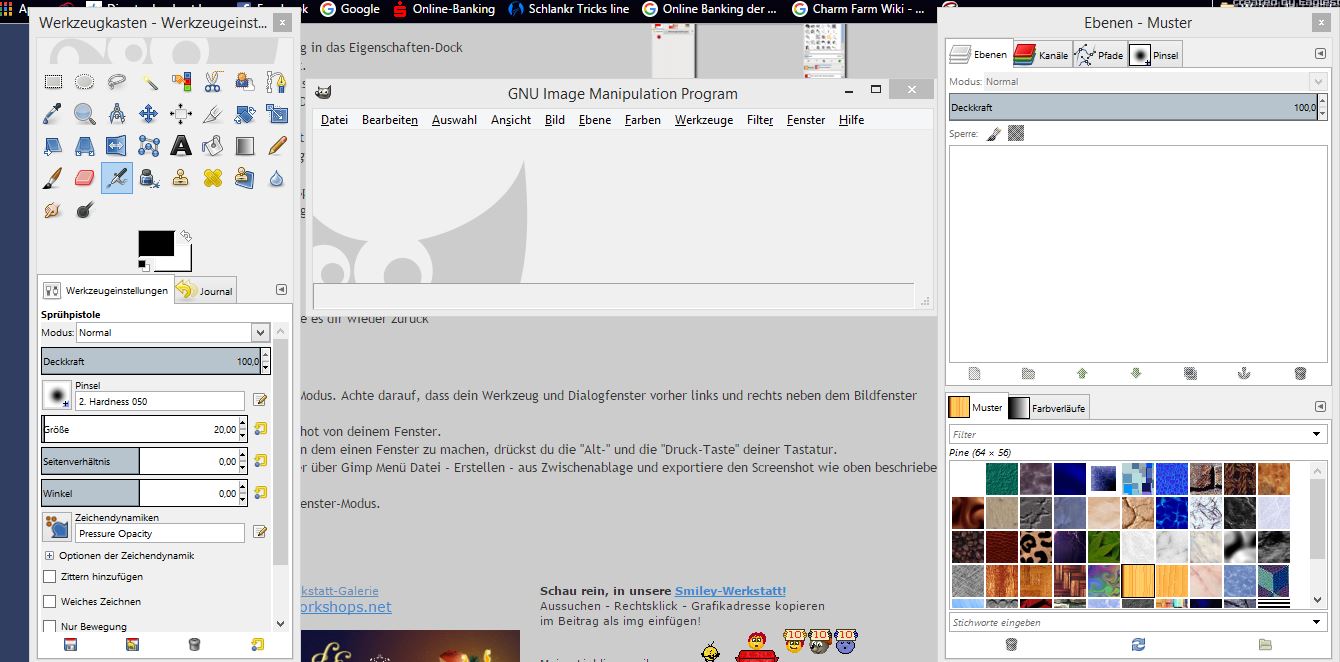
Task: Open tool options tab configuration menu arrow
Action: tap(281, 290)
